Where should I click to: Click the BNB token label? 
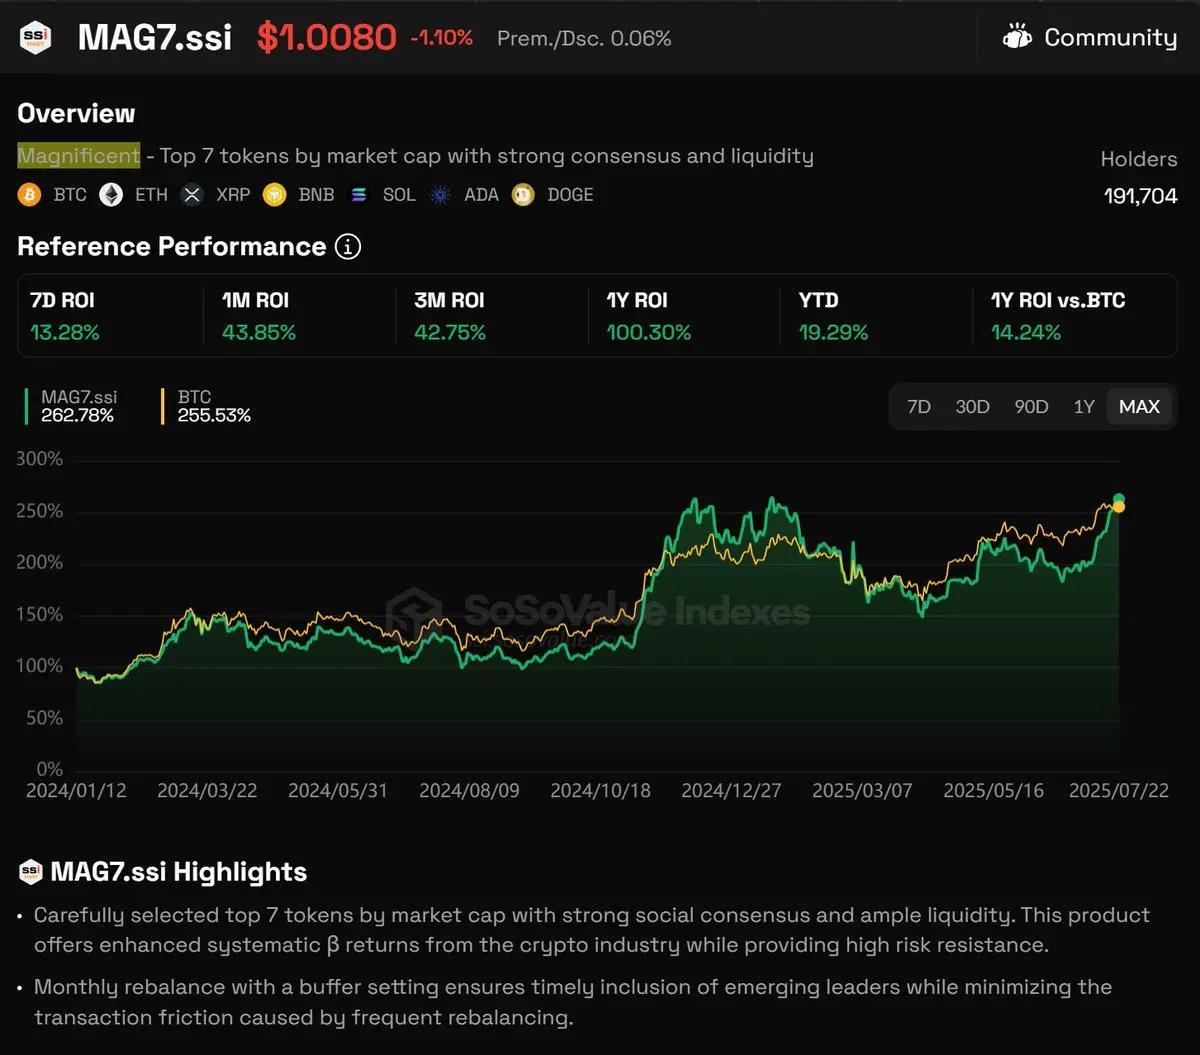[x=316, y=195]
